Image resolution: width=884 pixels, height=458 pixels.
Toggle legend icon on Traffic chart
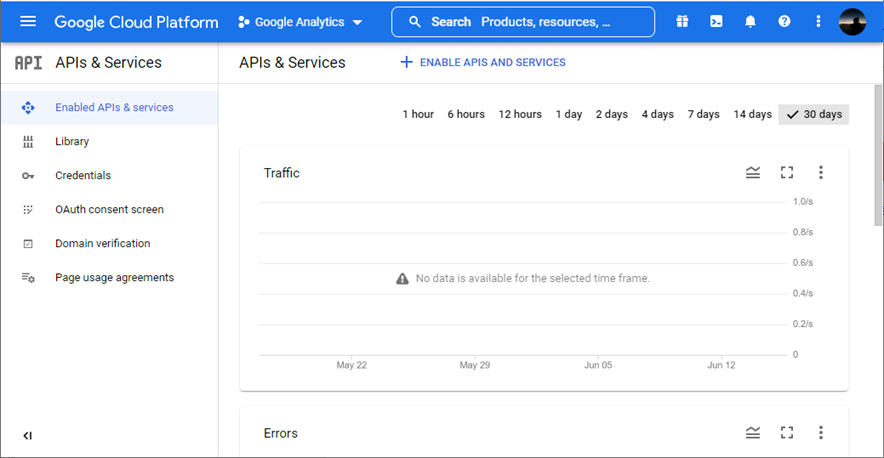pyautogui.click(x=753, y=173)
